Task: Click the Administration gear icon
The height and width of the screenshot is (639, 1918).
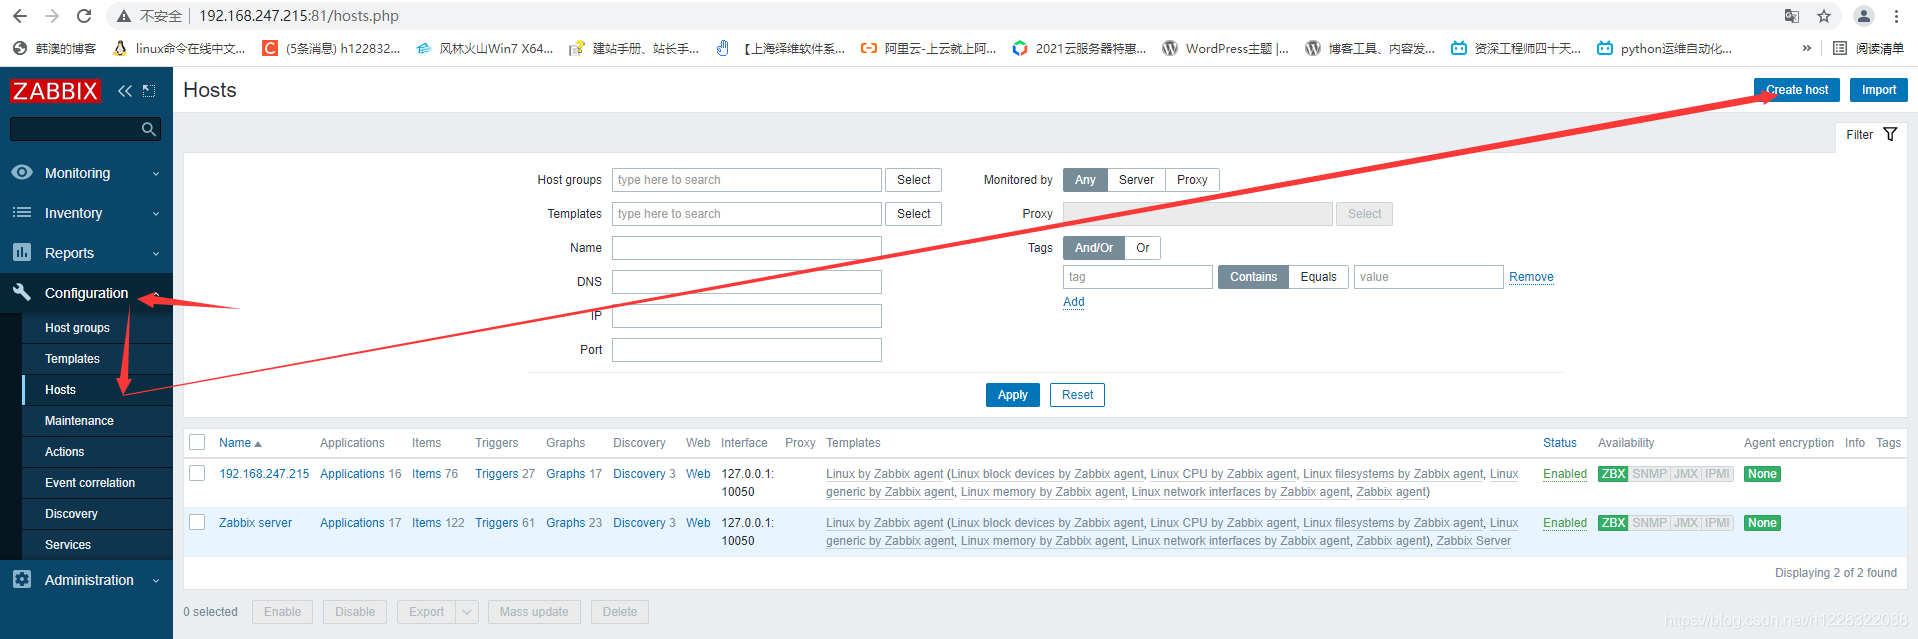Action: coord(22,579)
